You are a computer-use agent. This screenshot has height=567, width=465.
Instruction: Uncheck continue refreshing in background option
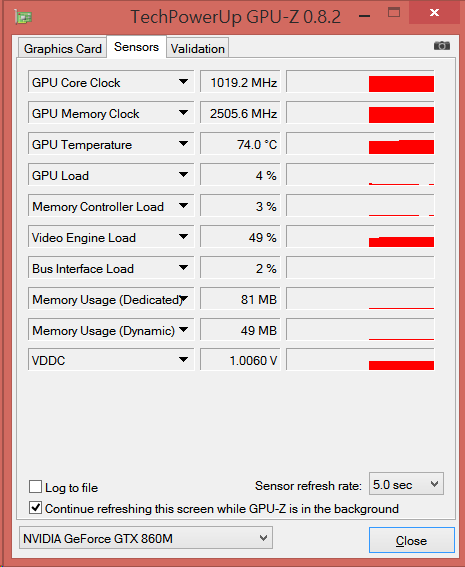click(x=35, y=508)
